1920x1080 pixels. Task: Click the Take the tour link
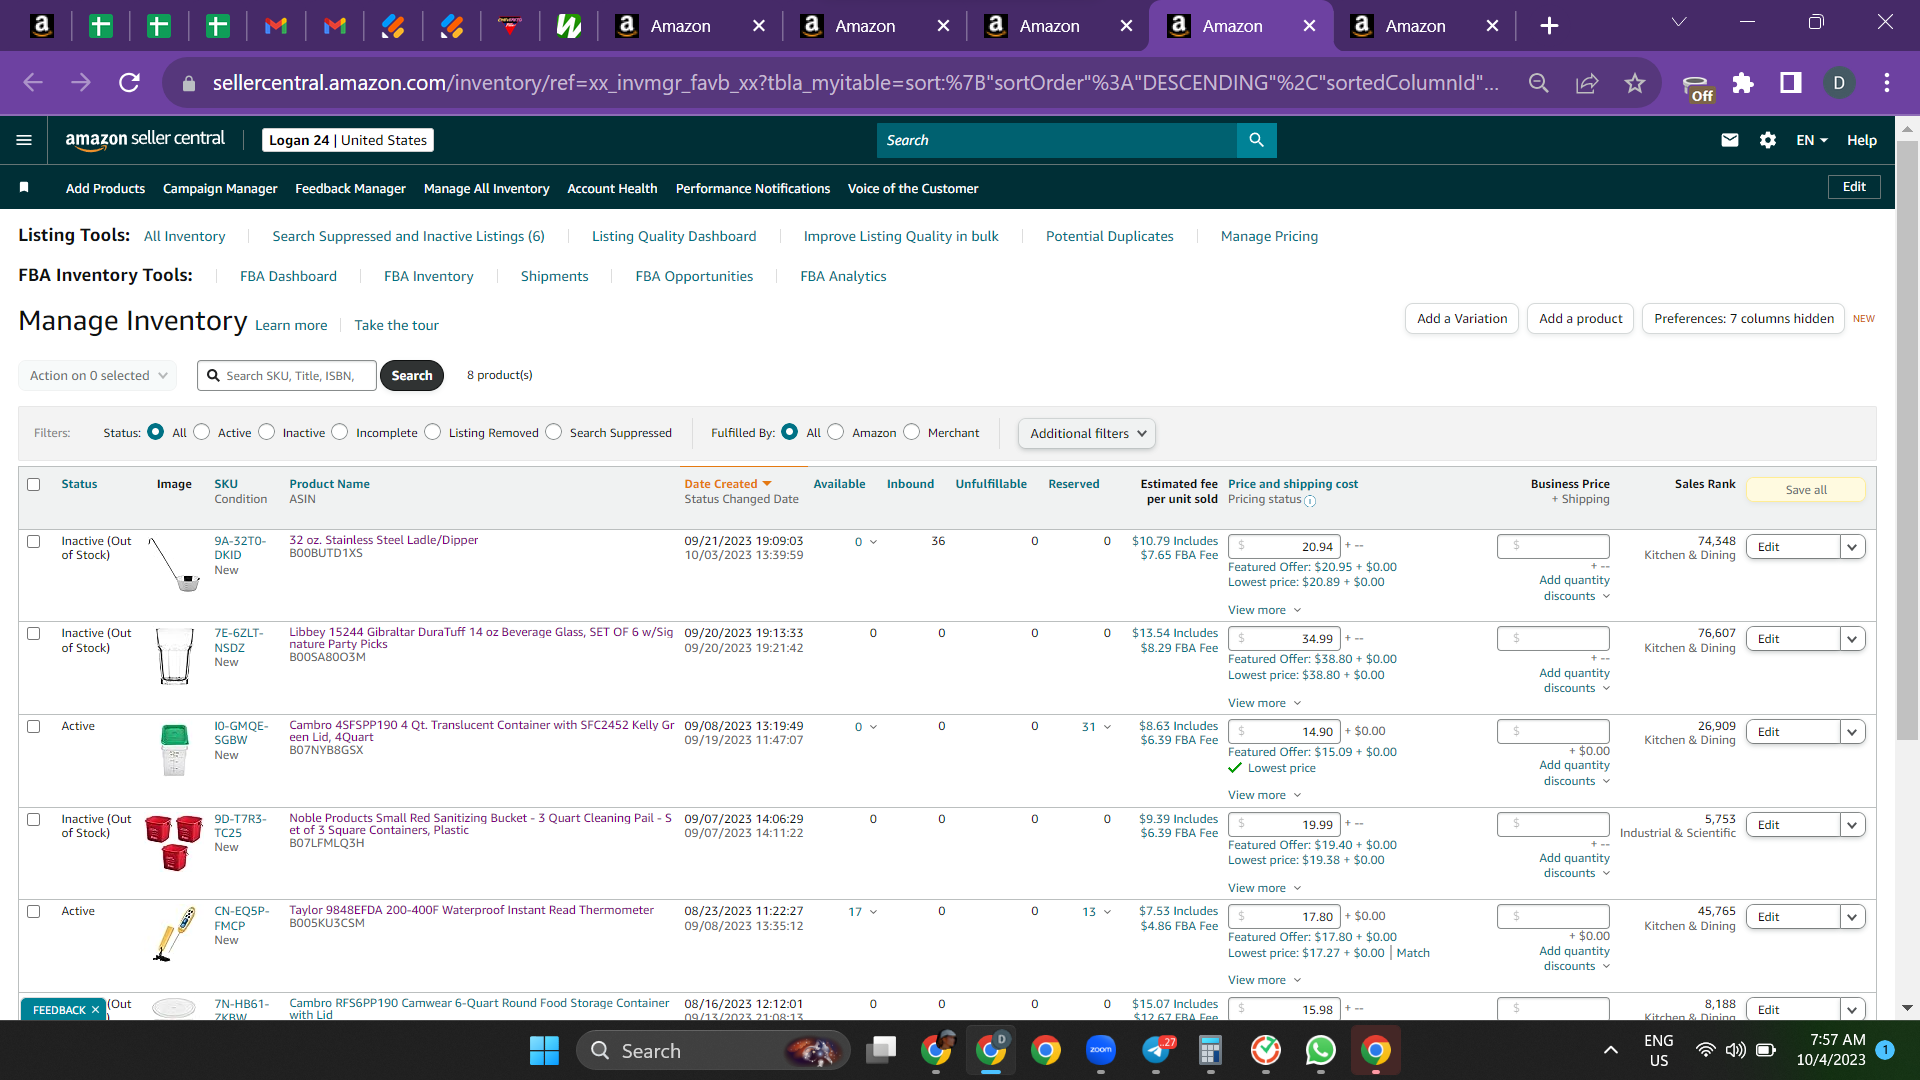click(x=396, y=325)
